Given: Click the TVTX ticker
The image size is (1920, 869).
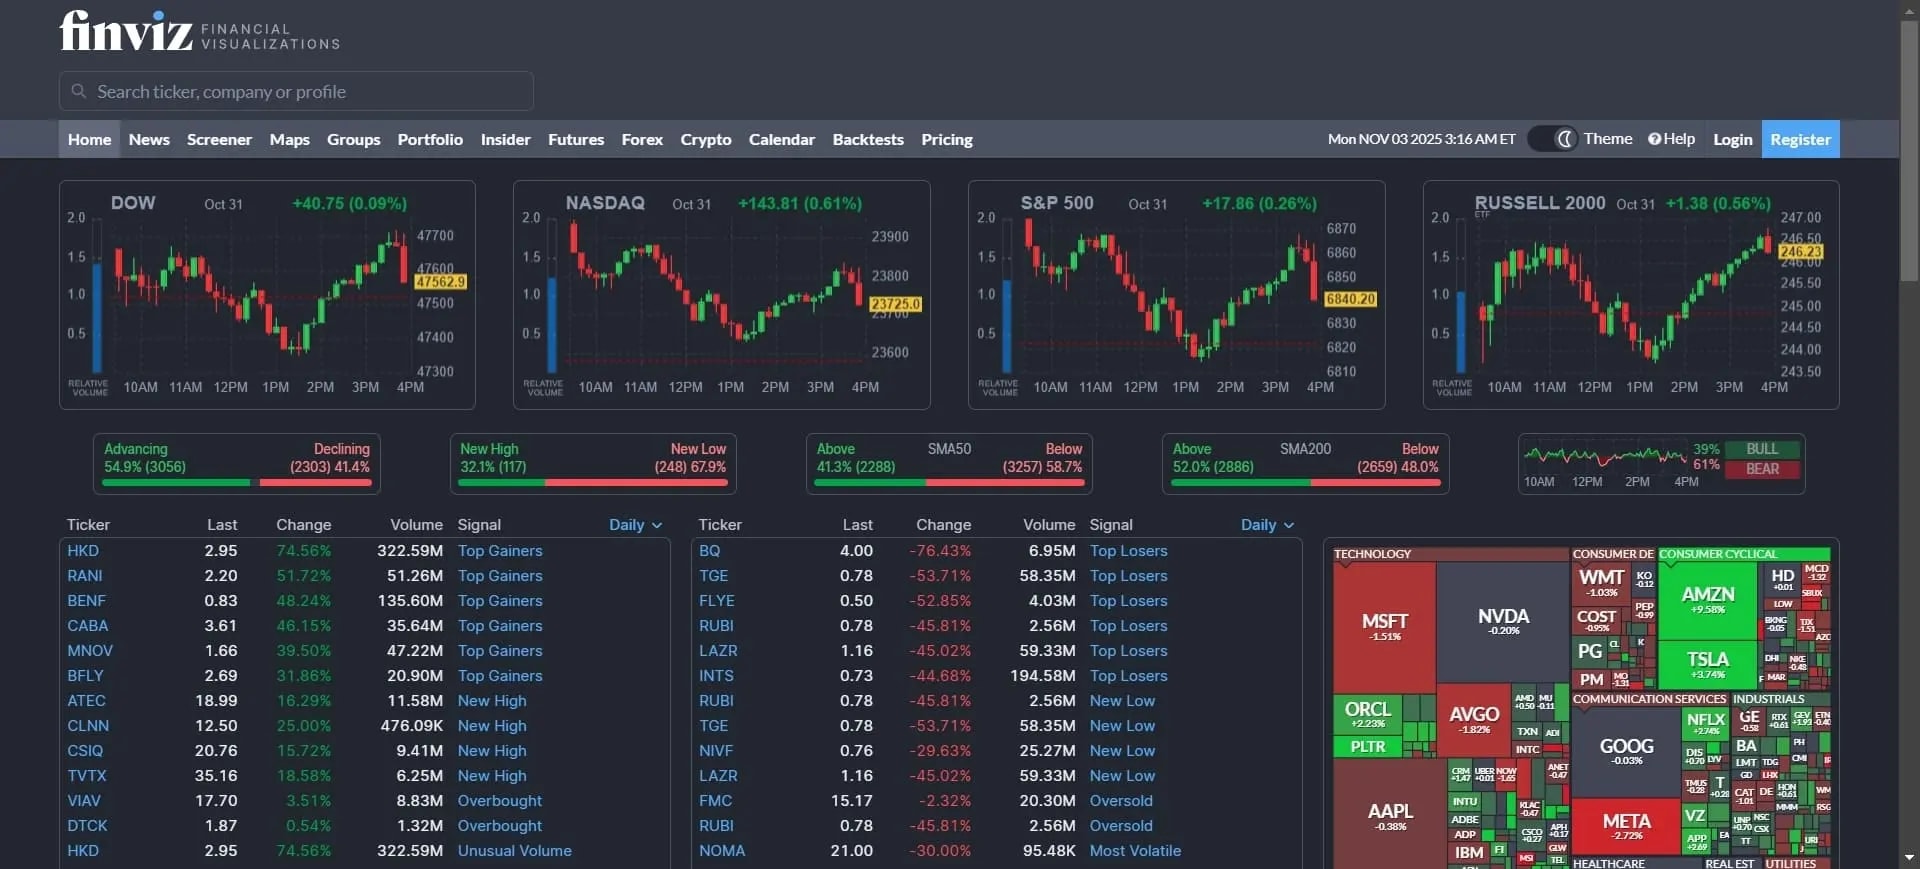Looking at the screenshot, I should point(87,776).
